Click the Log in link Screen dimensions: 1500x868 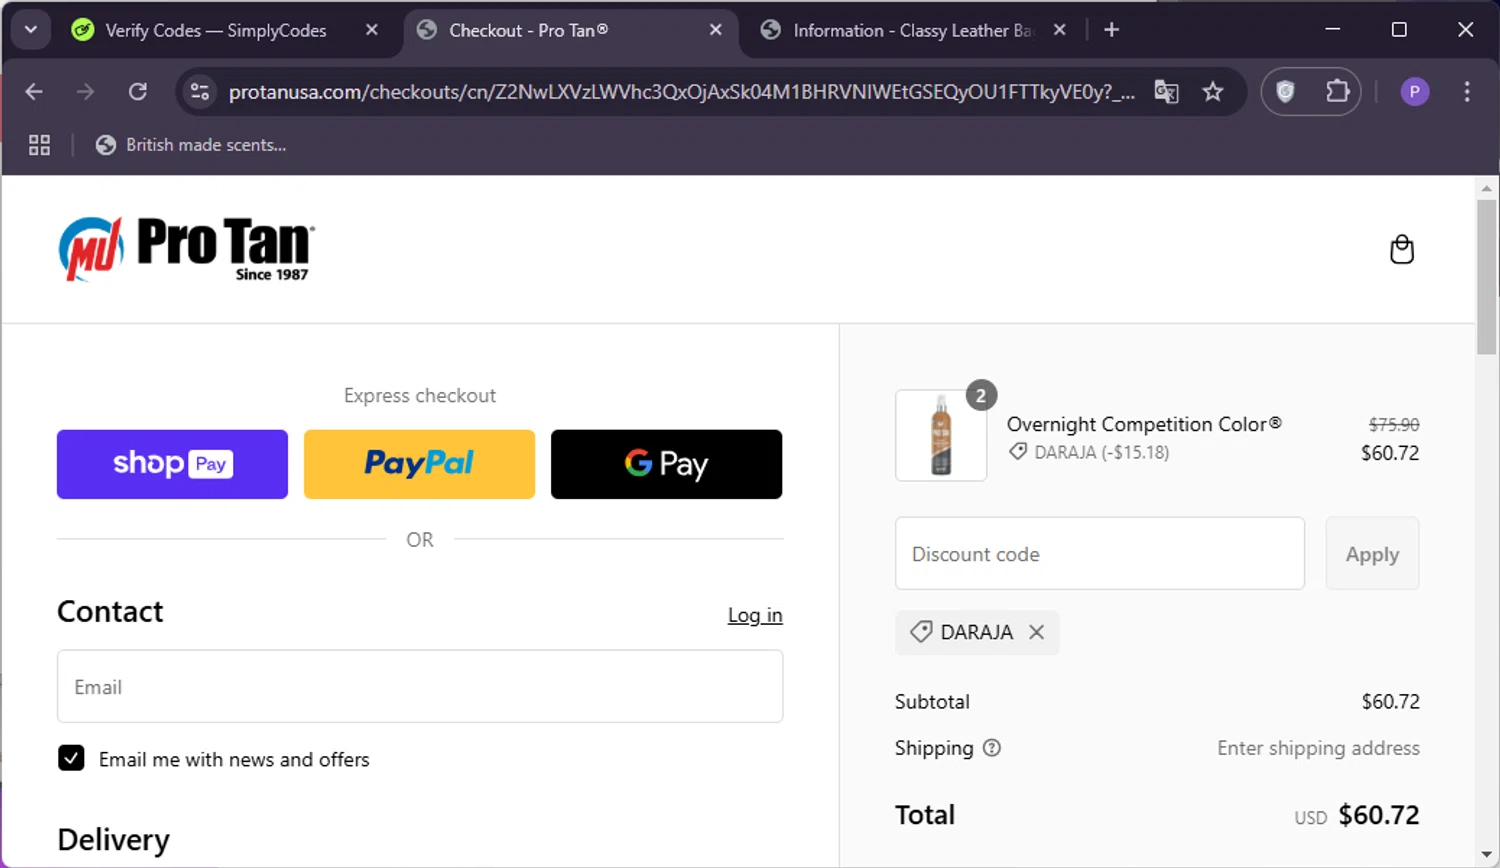[x=755, y=615]
